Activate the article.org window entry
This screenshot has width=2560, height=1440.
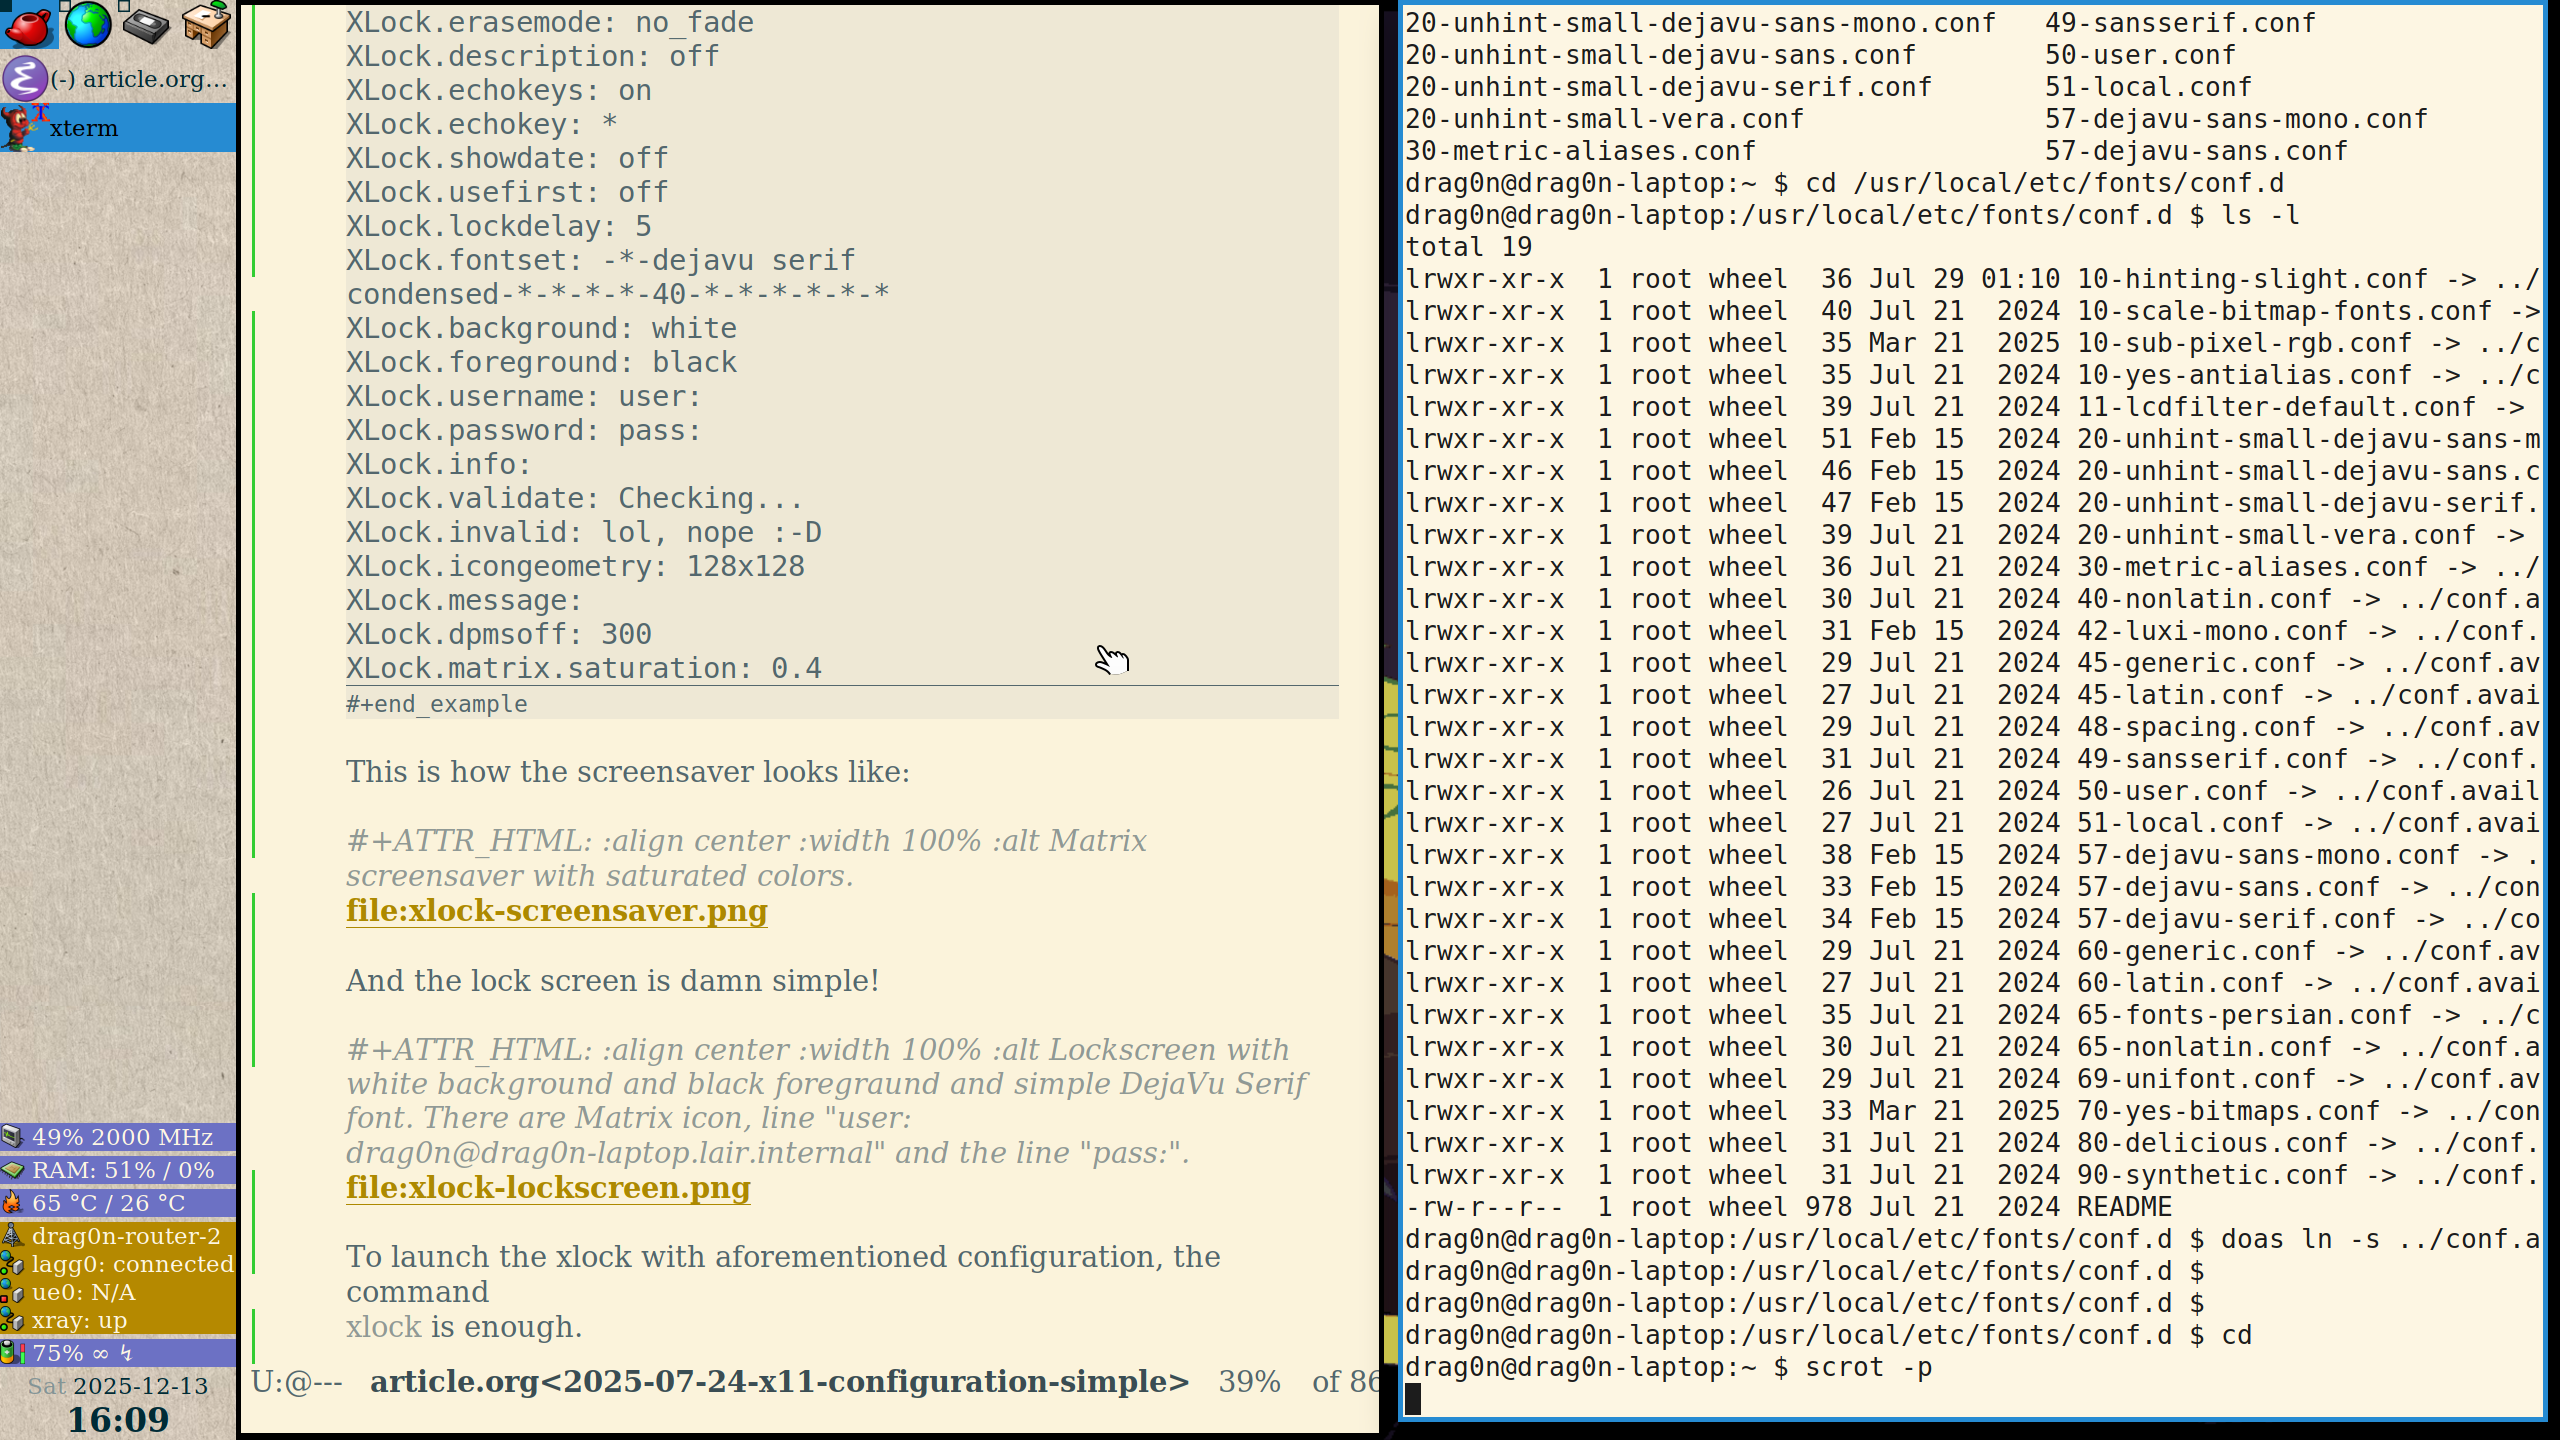click(x=139, y=79)
